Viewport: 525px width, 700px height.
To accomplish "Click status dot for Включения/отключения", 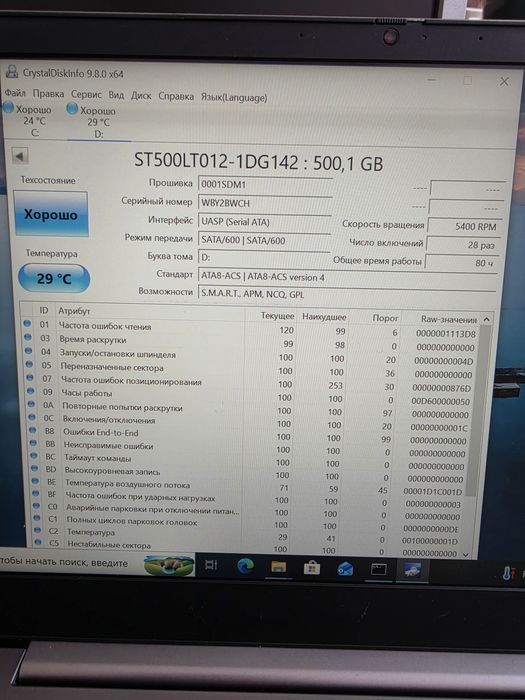I will [x=32, y=417].
